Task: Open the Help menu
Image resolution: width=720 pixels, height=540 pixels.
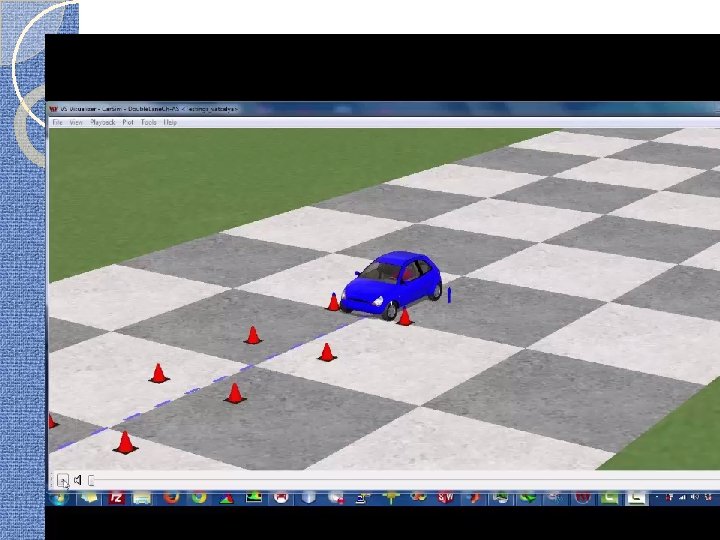Action: point(170,122)
